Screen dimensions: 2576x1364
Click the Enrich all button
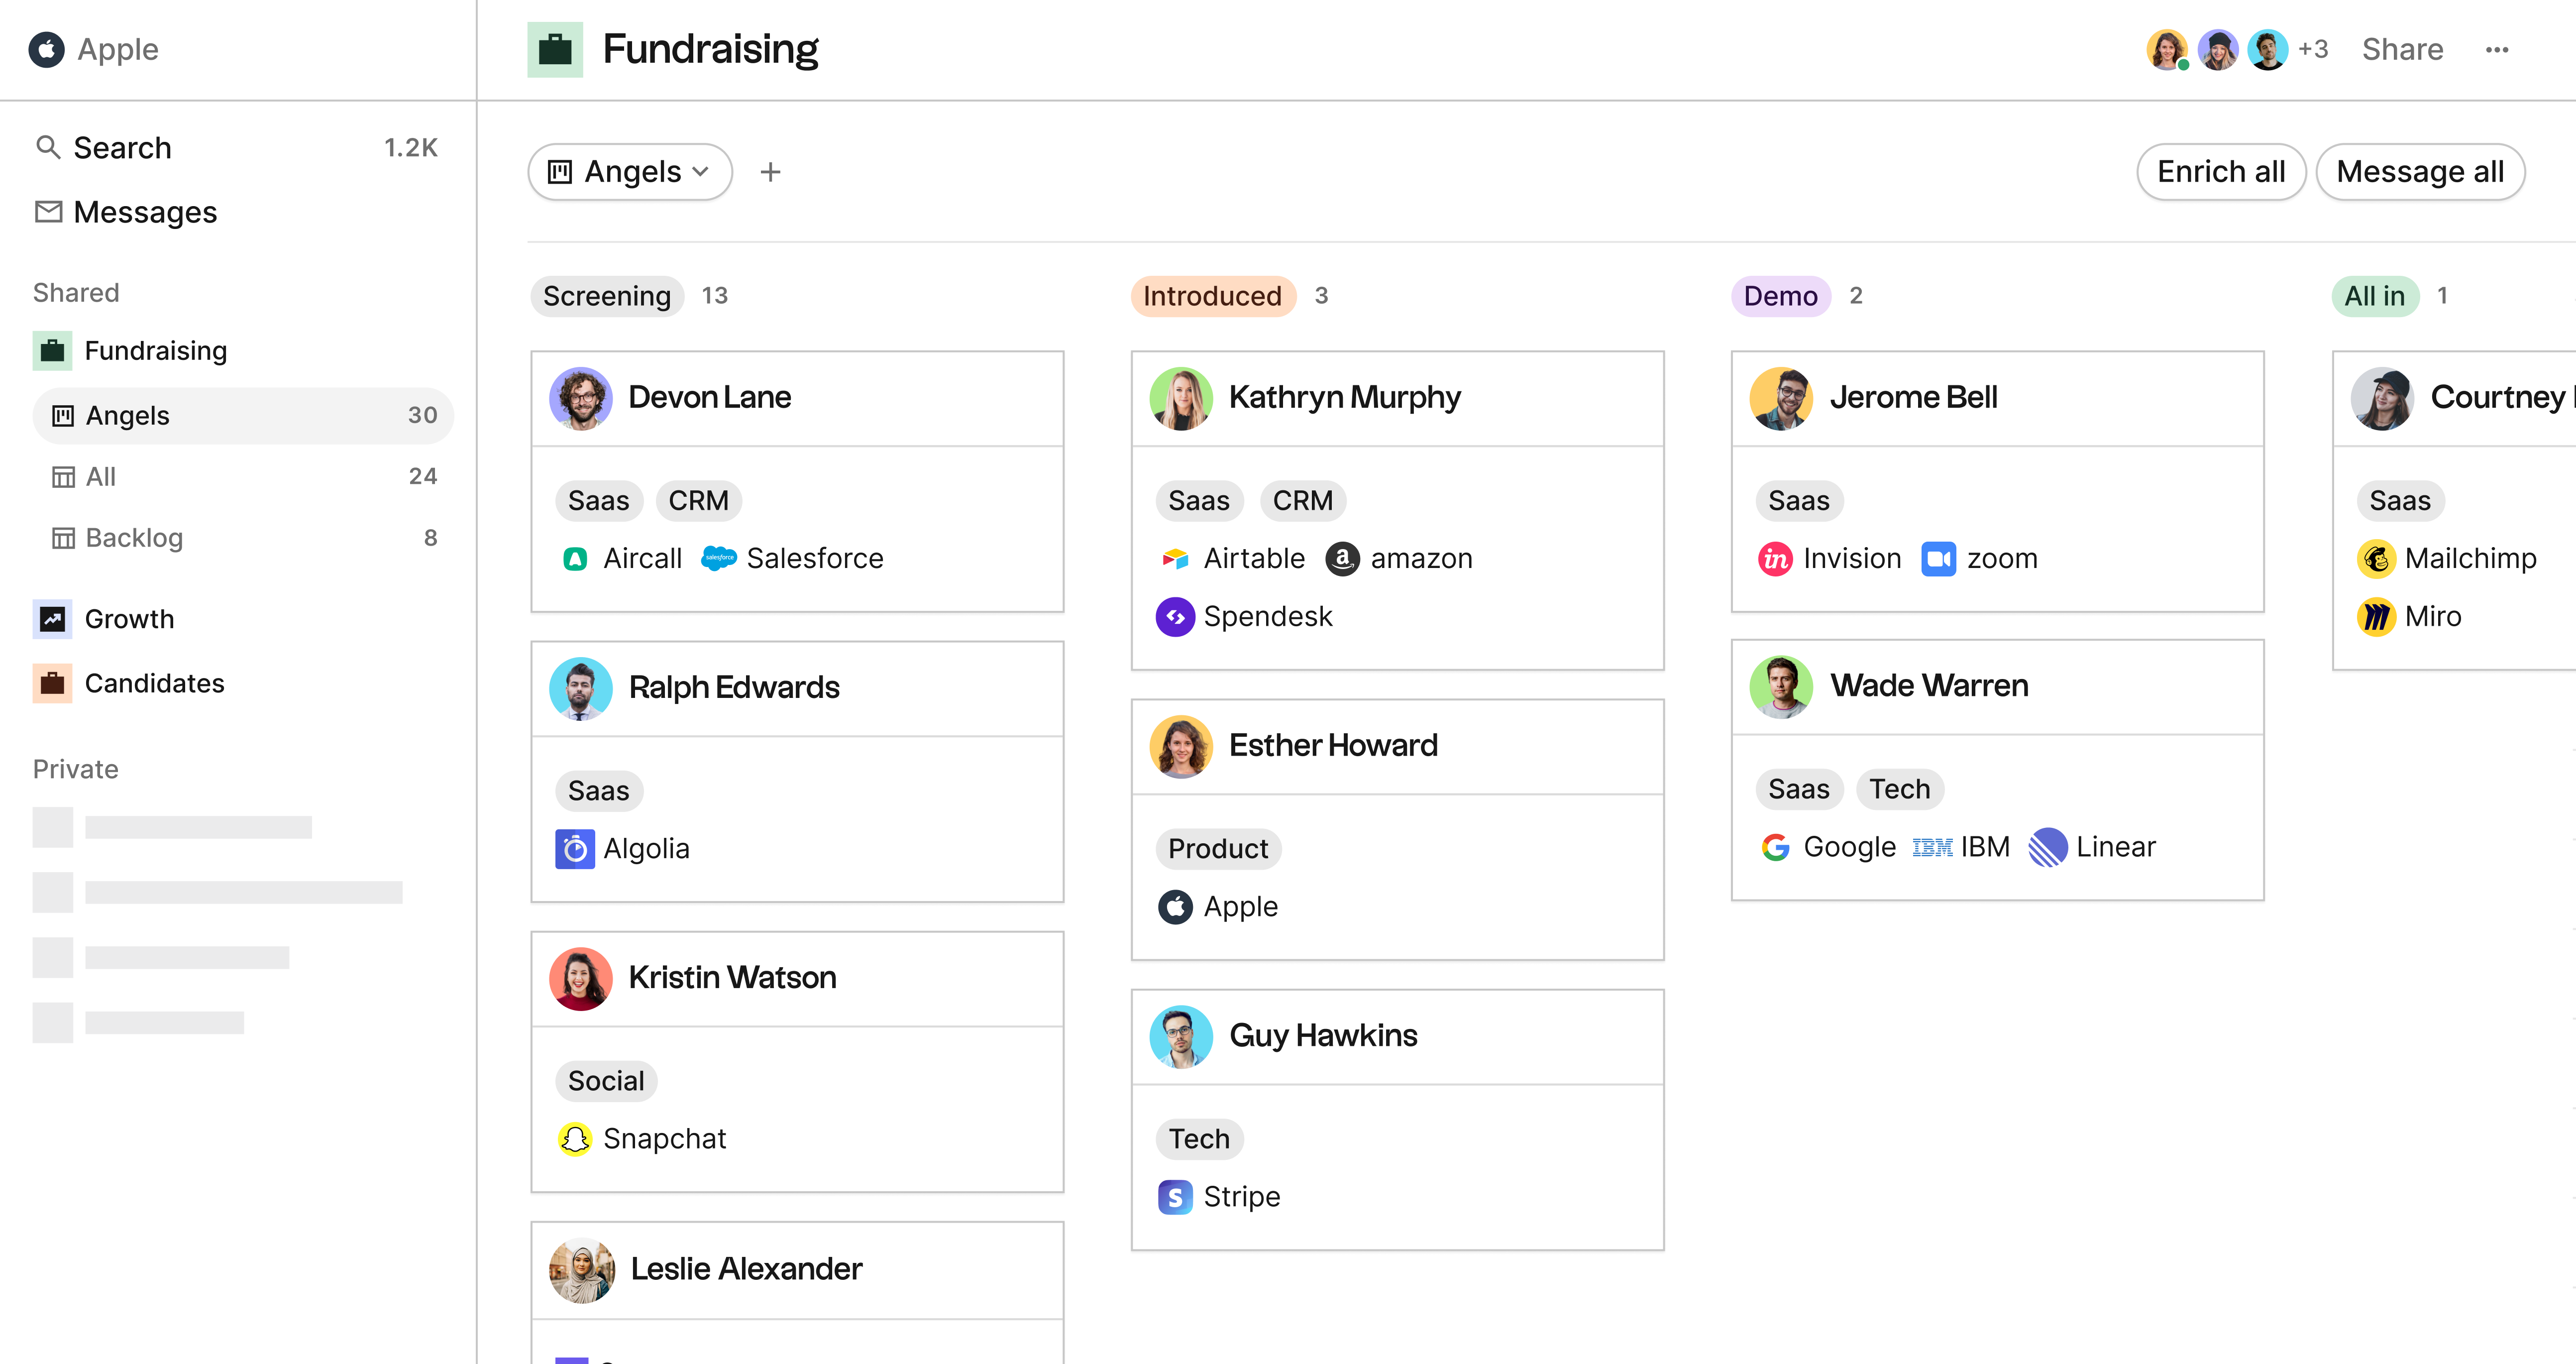pos(2221,171)
